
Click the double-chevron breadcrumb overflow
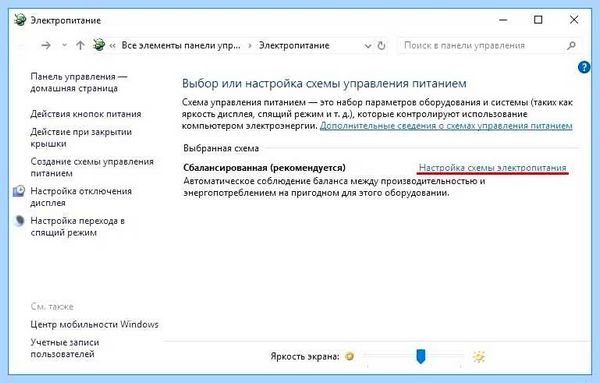(x=112, y=46)
